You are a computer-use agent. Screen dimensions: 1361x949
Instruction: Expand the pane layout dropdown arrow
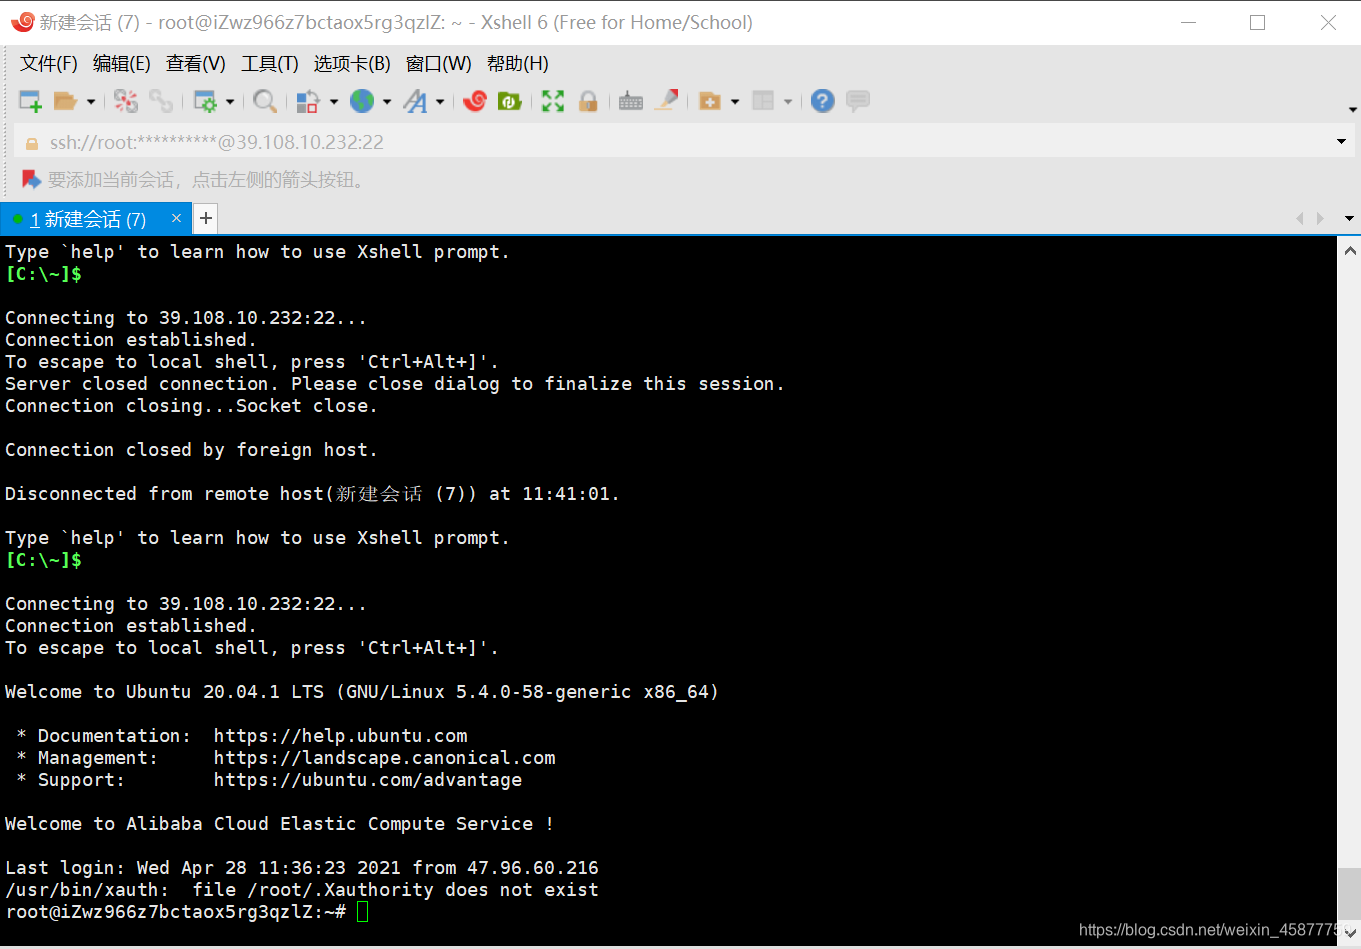788,101
